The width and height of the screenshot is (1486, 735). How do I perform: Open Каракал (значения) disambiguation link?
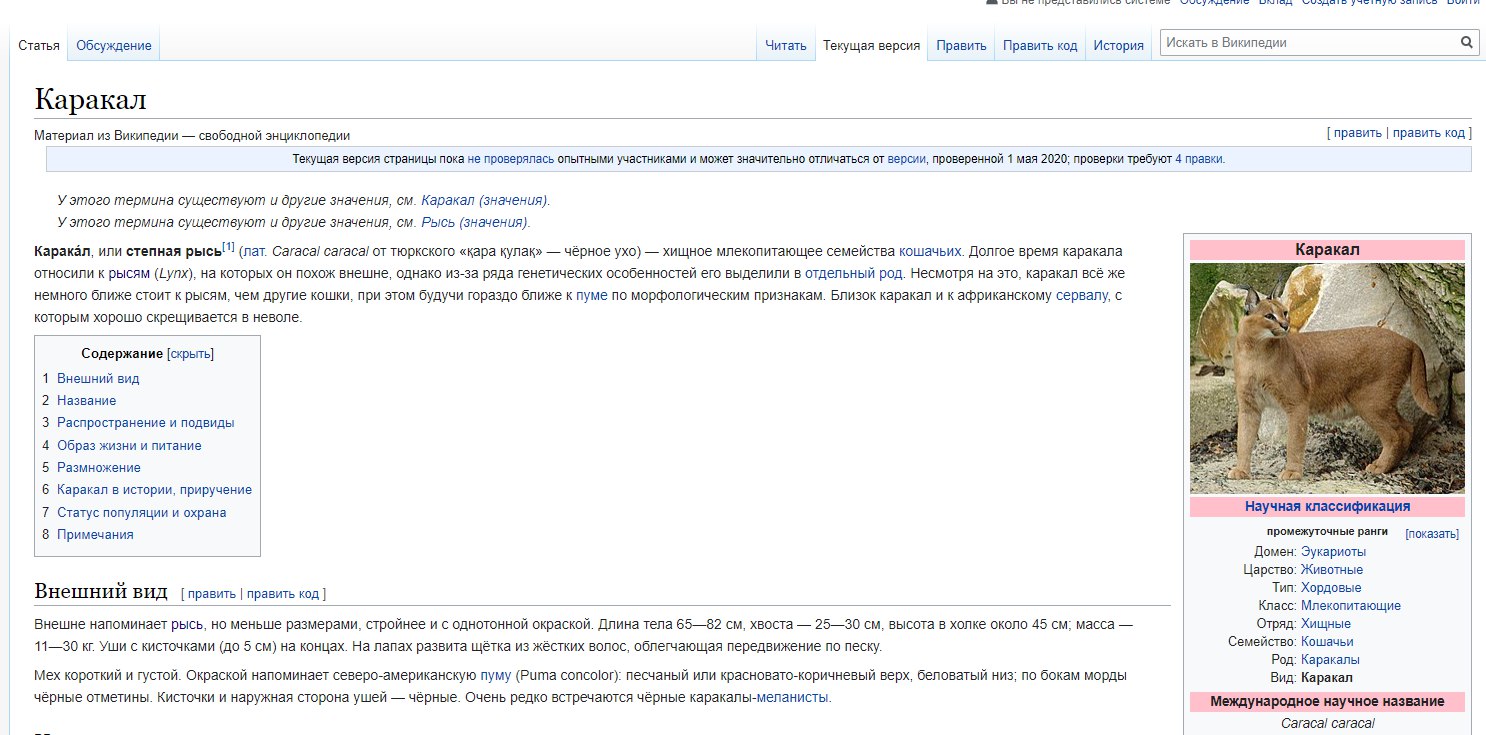(x=484, y=200)
